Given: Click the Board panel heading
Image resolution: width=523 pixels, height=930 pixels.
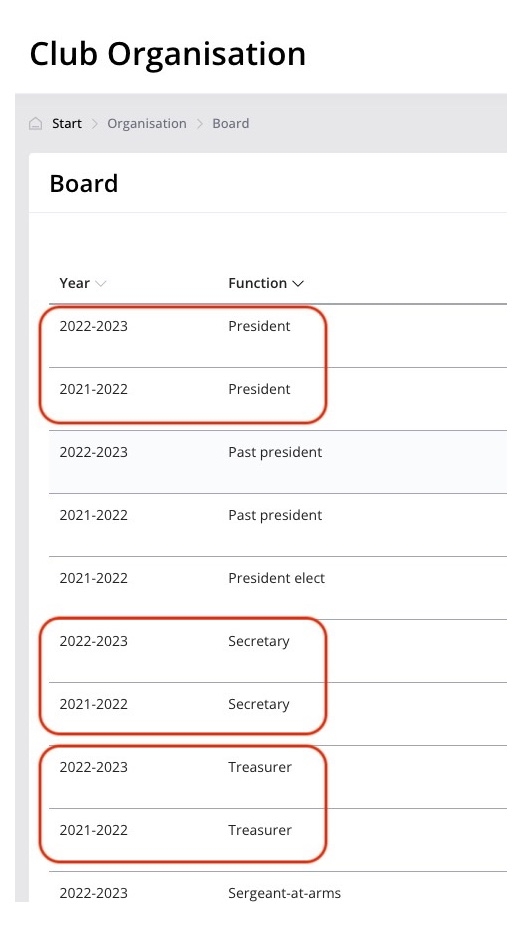Looking at the screenshot, I should coord(84,183).
